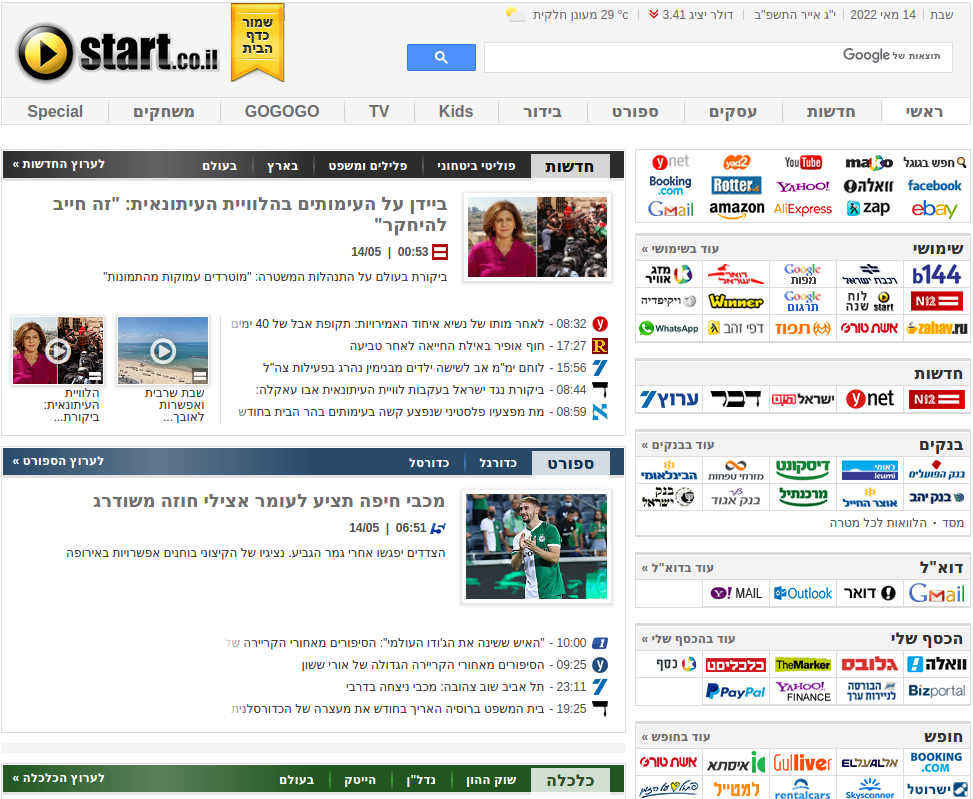Click the blue Google search button

click(x=441, y=58)
